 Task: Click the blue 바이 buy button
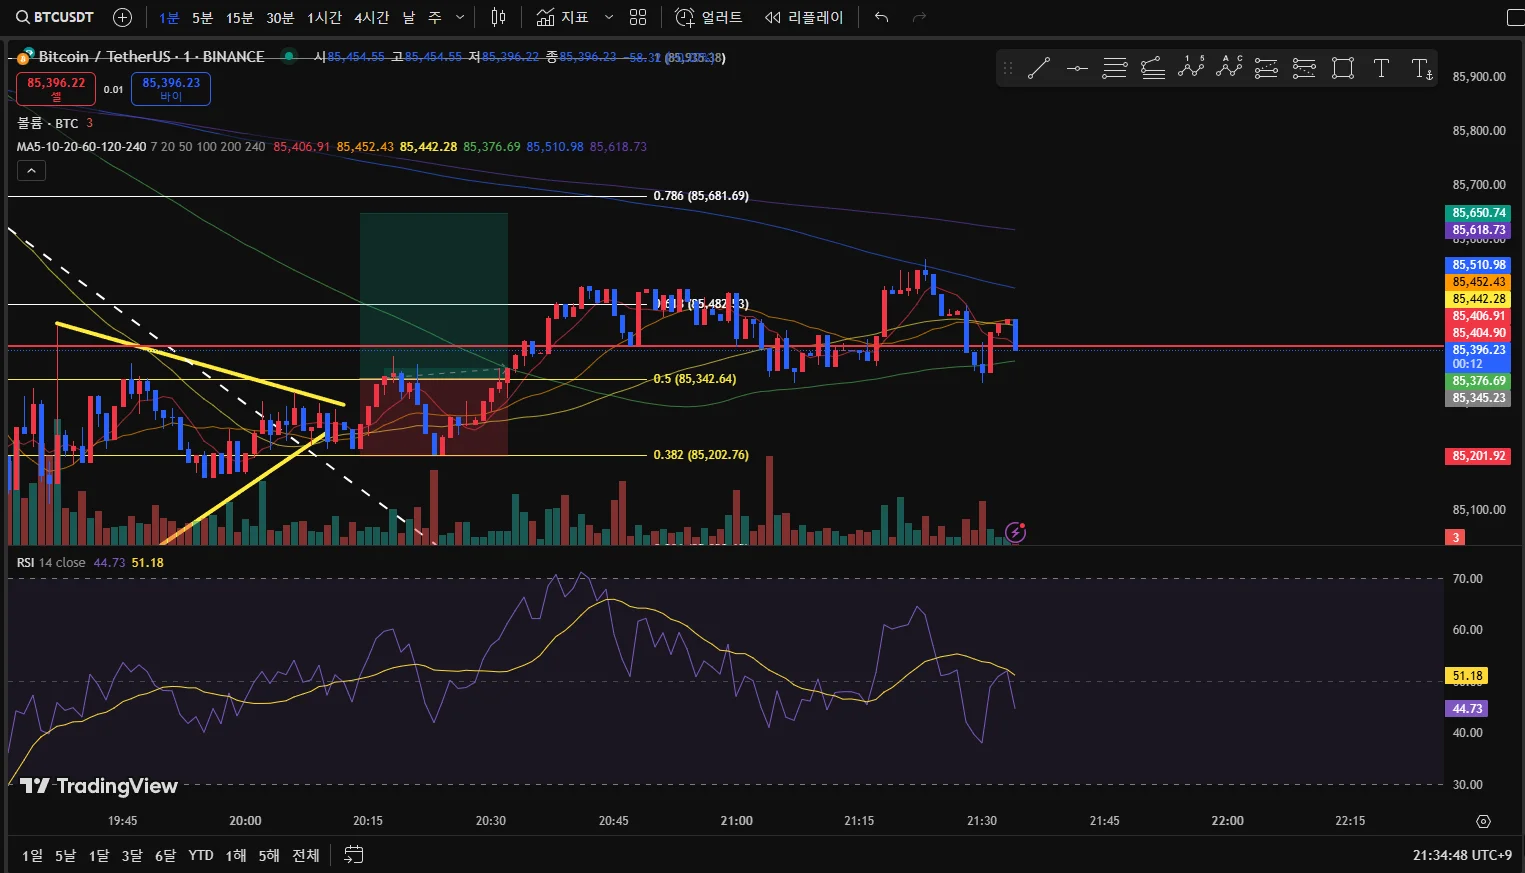pyautogui.click(x=171, y=89)
